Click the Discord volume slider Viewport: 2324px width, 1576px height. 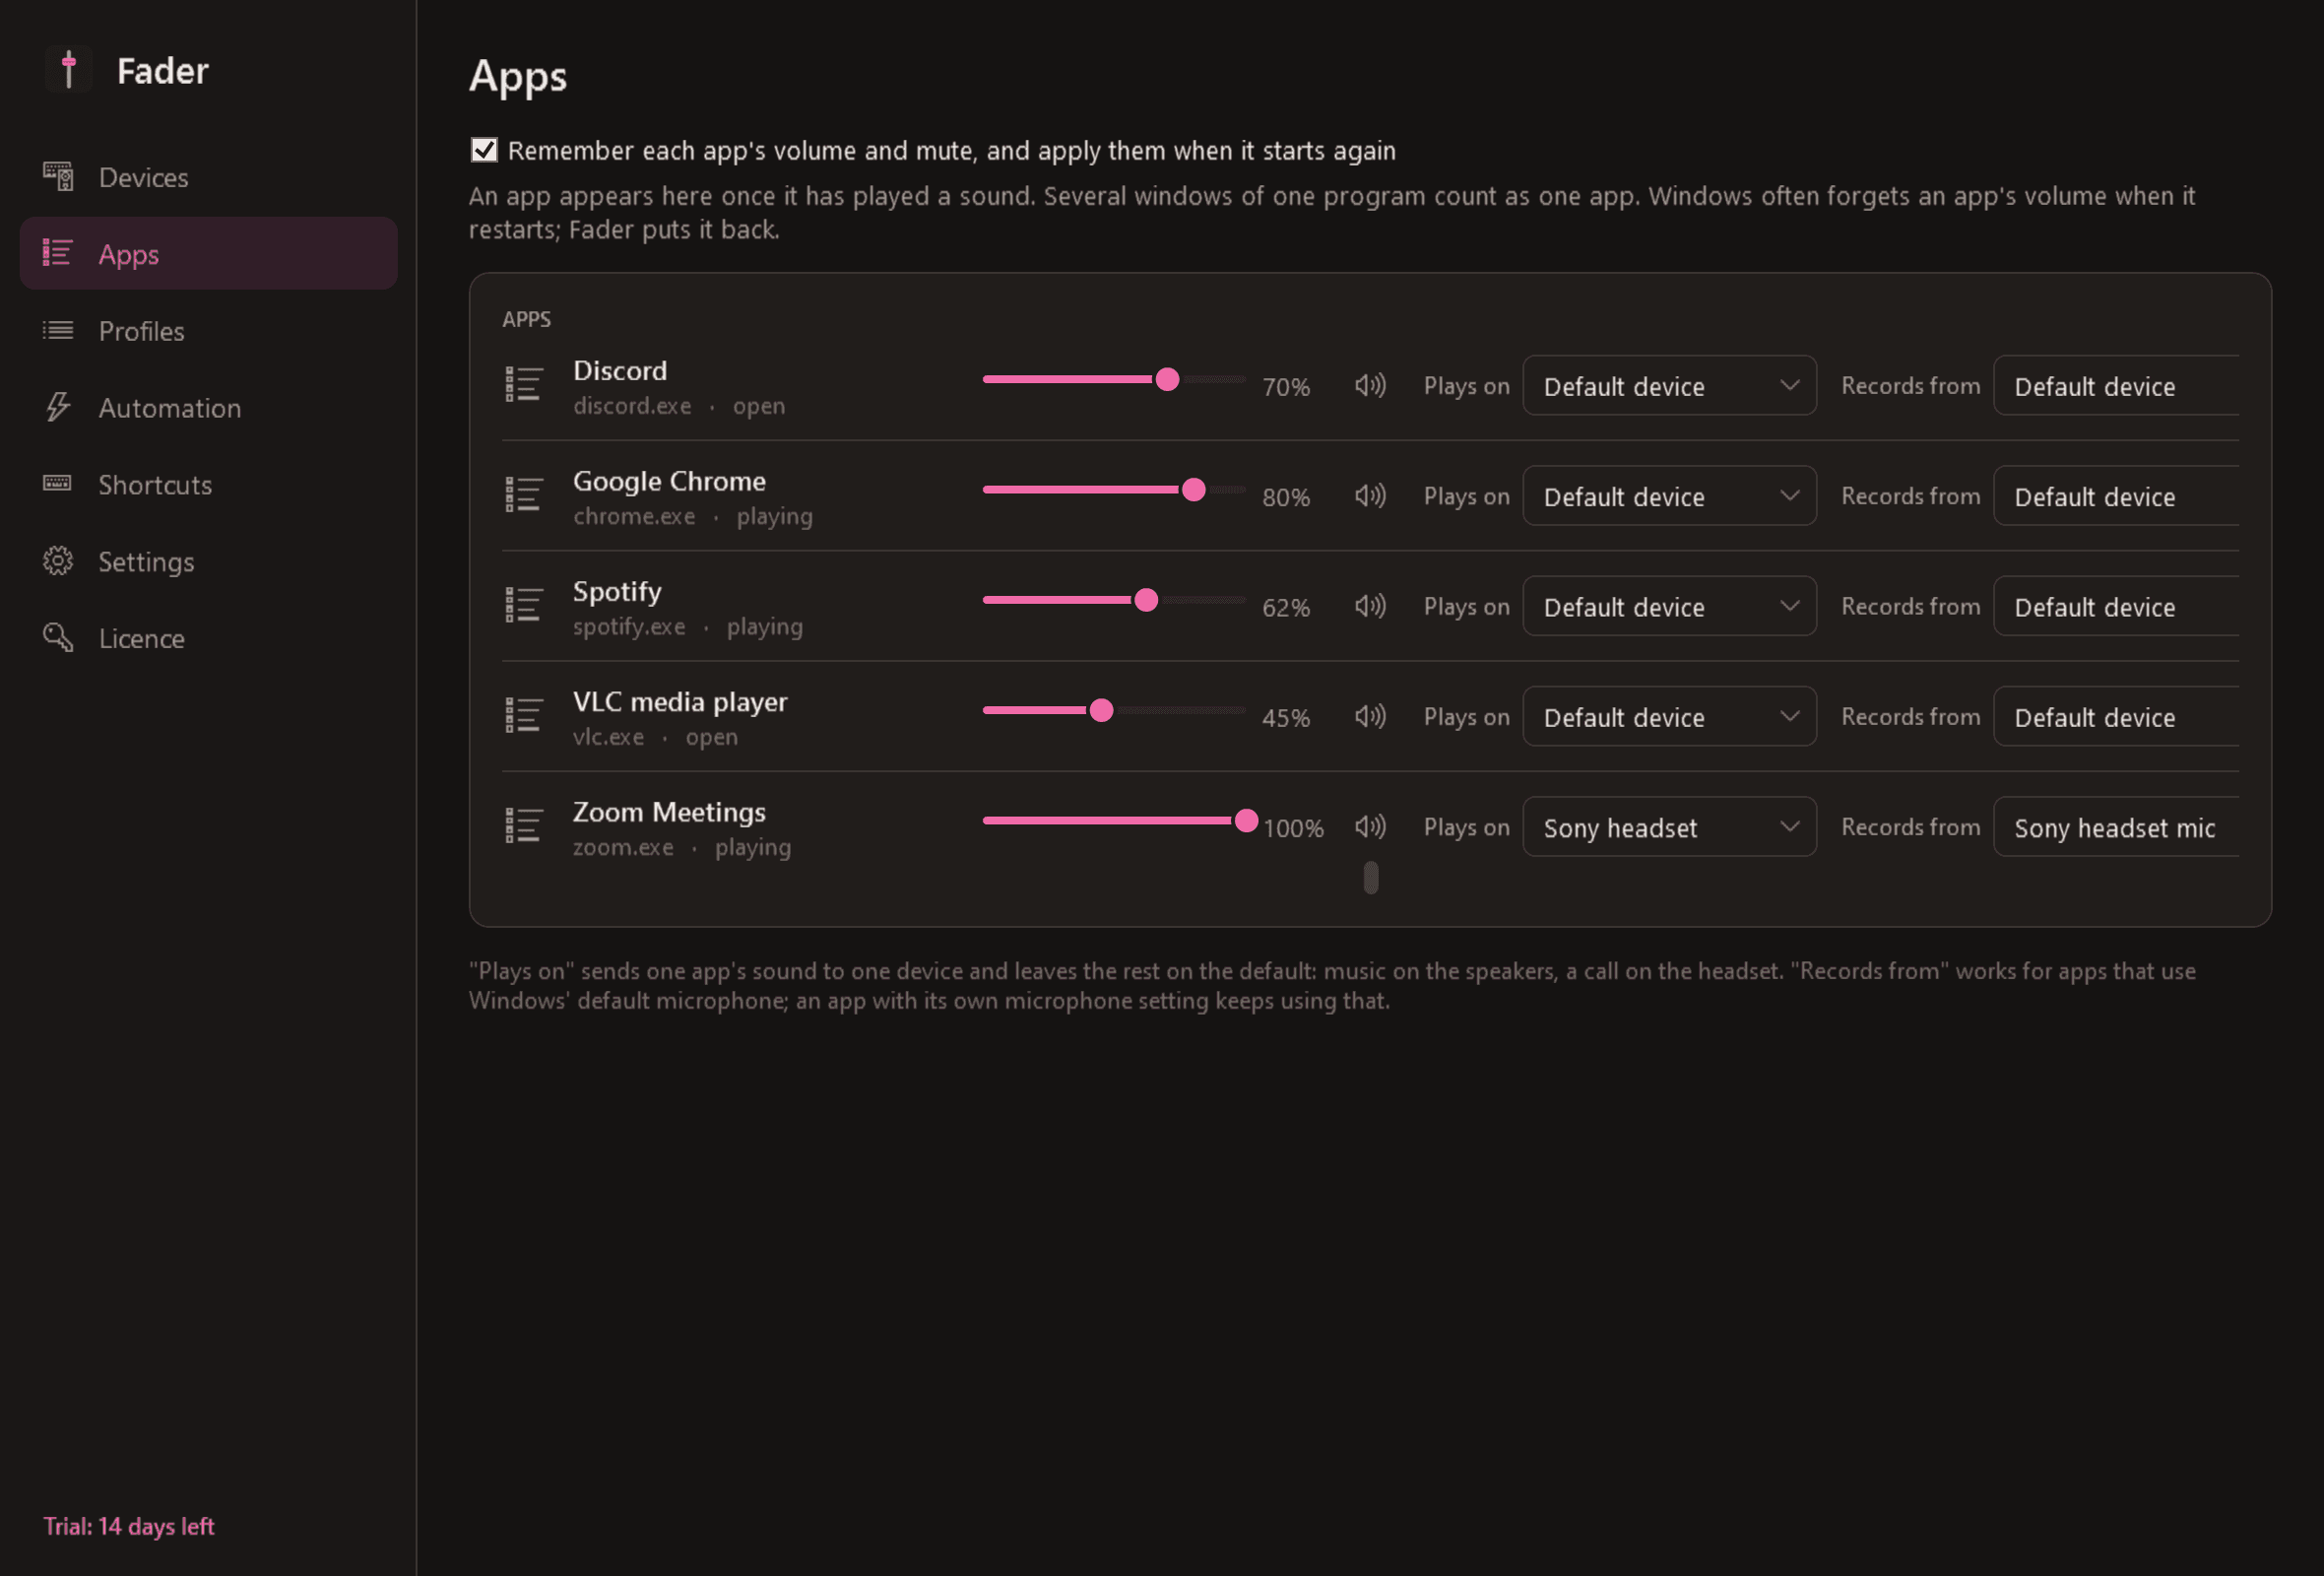click(1114, 379)
